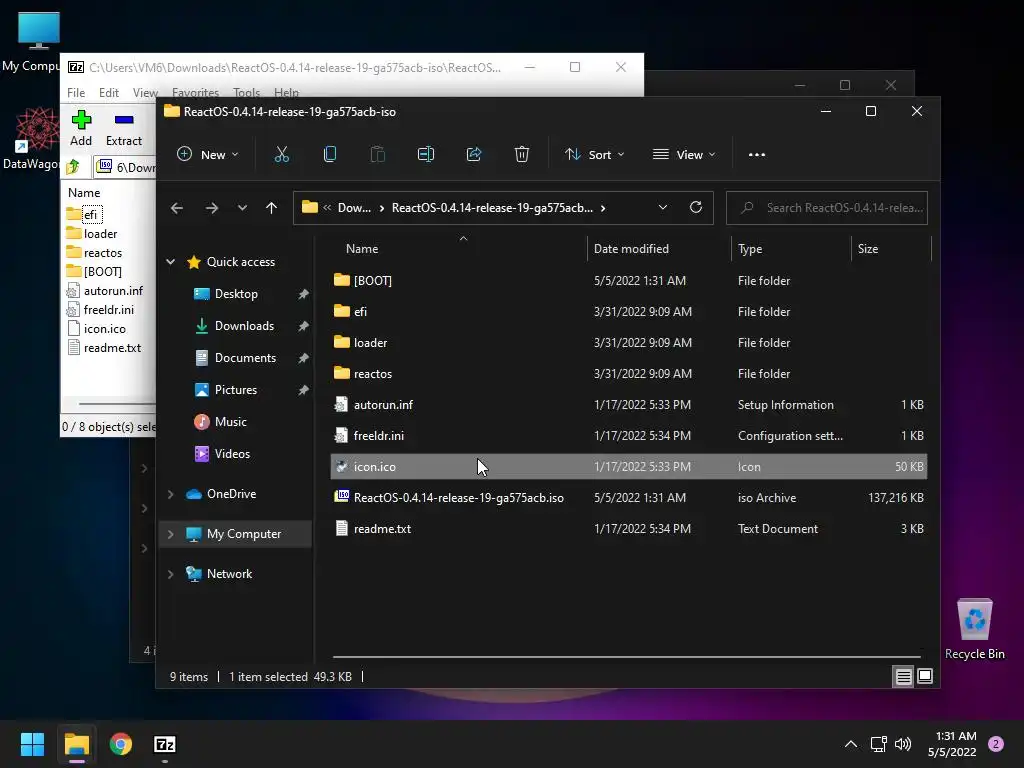
Task: Open the See more ellipsis menu
Action: coord(757,155)
